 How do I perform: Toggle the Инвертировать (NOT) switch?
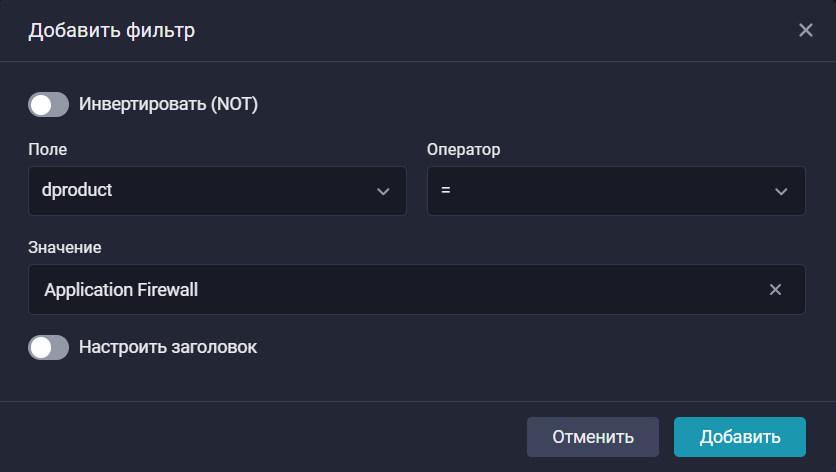48,104
